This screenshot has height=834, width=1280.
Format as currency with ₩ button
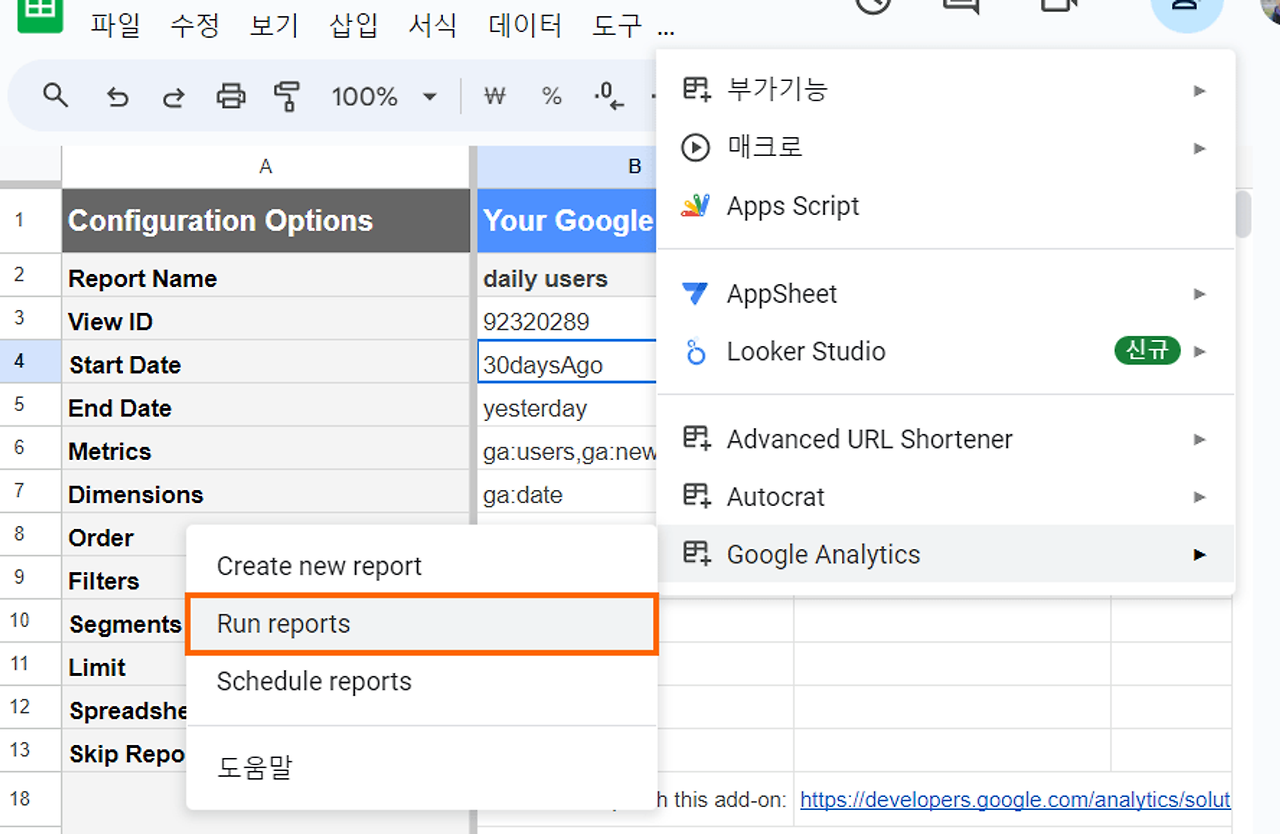pyautogui.click(x=495, y=97)
